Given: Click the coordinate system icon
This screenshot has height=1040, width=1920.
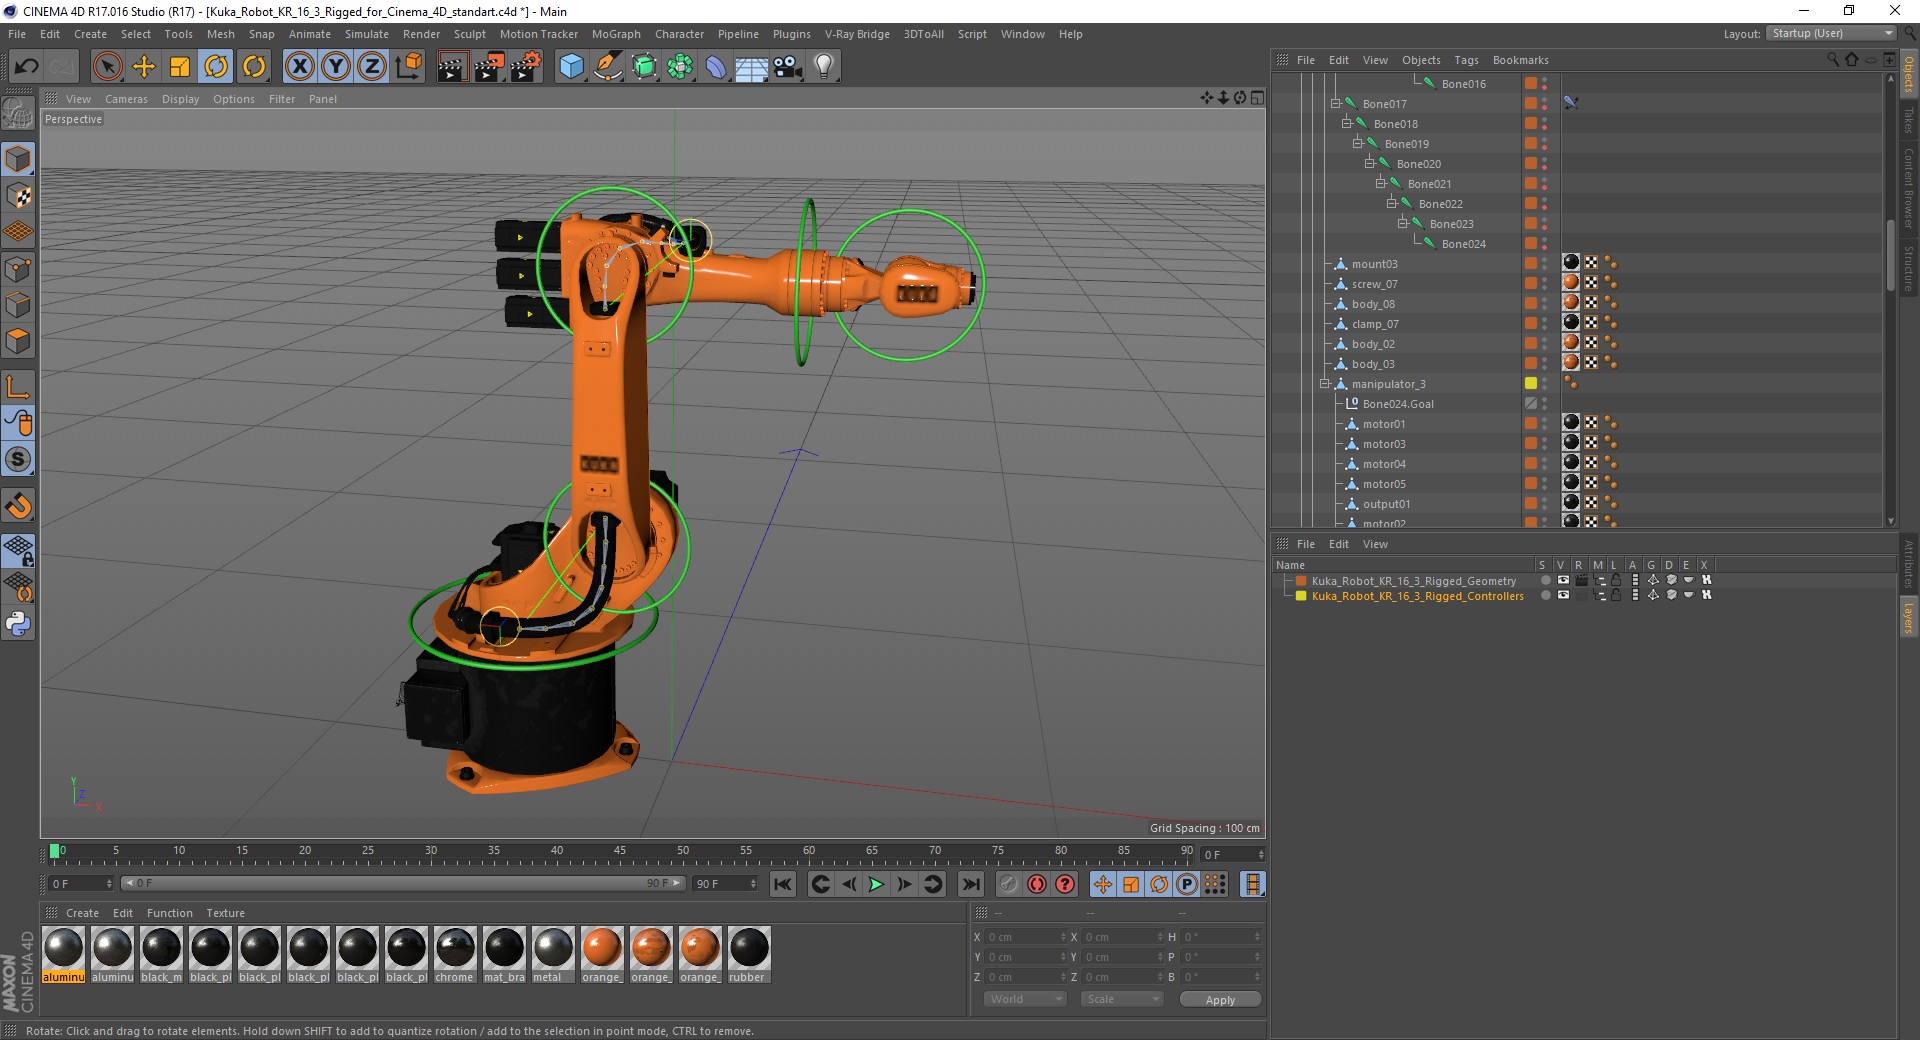Looking at the screenshot, I should (x=408, y=67).
